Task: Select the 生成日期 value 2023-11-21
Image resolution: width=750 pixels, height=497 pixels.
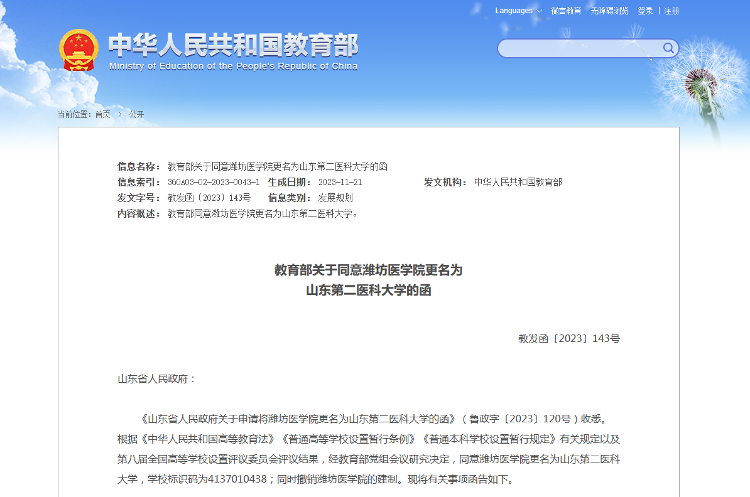Action: click(340, 182)
